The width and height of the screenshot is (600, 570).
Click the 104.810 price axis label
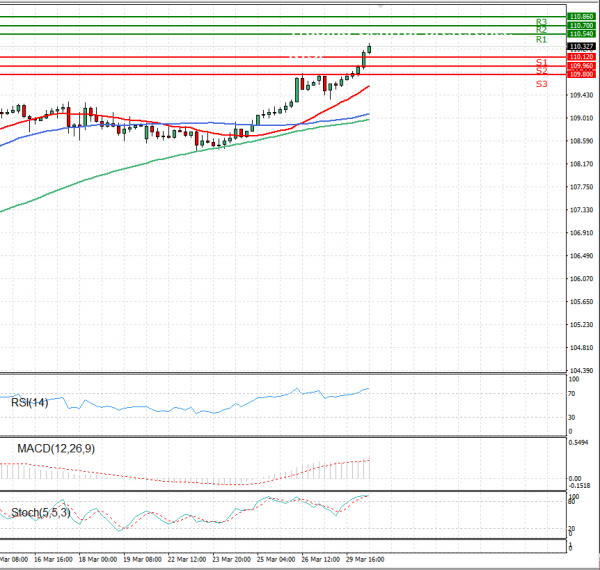[x=580, y=348]
